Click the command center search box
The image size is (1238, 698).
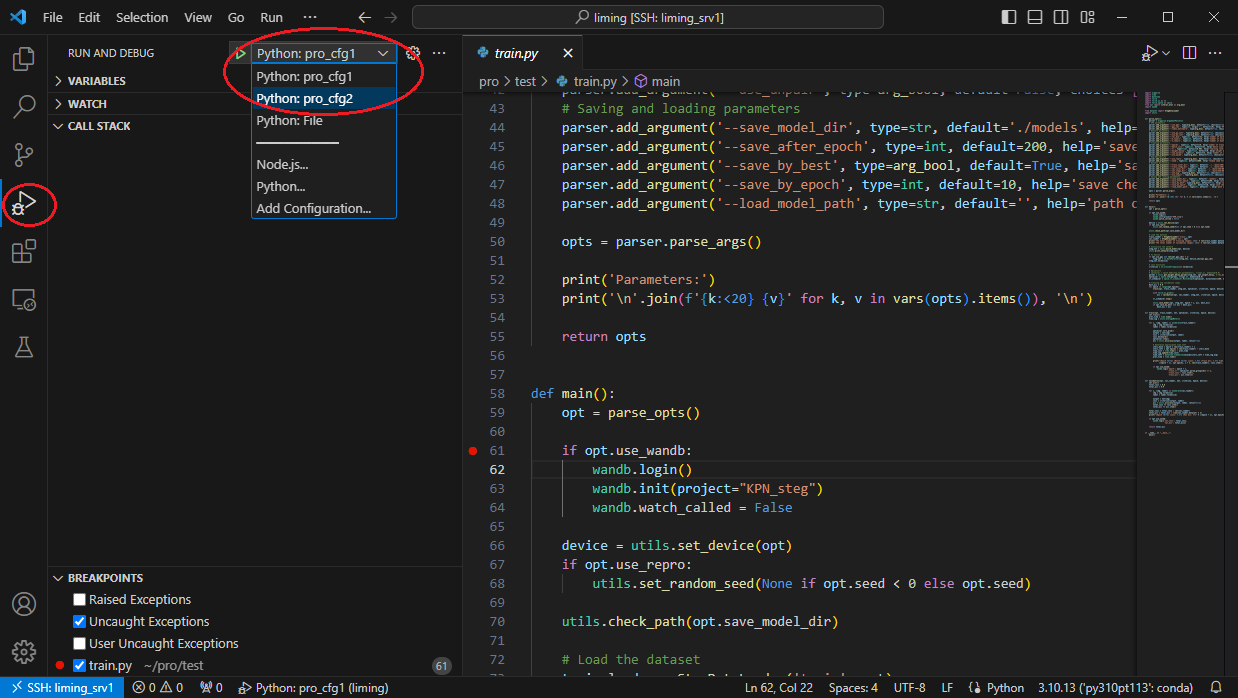pyautogui.click(x=647, y=17)
